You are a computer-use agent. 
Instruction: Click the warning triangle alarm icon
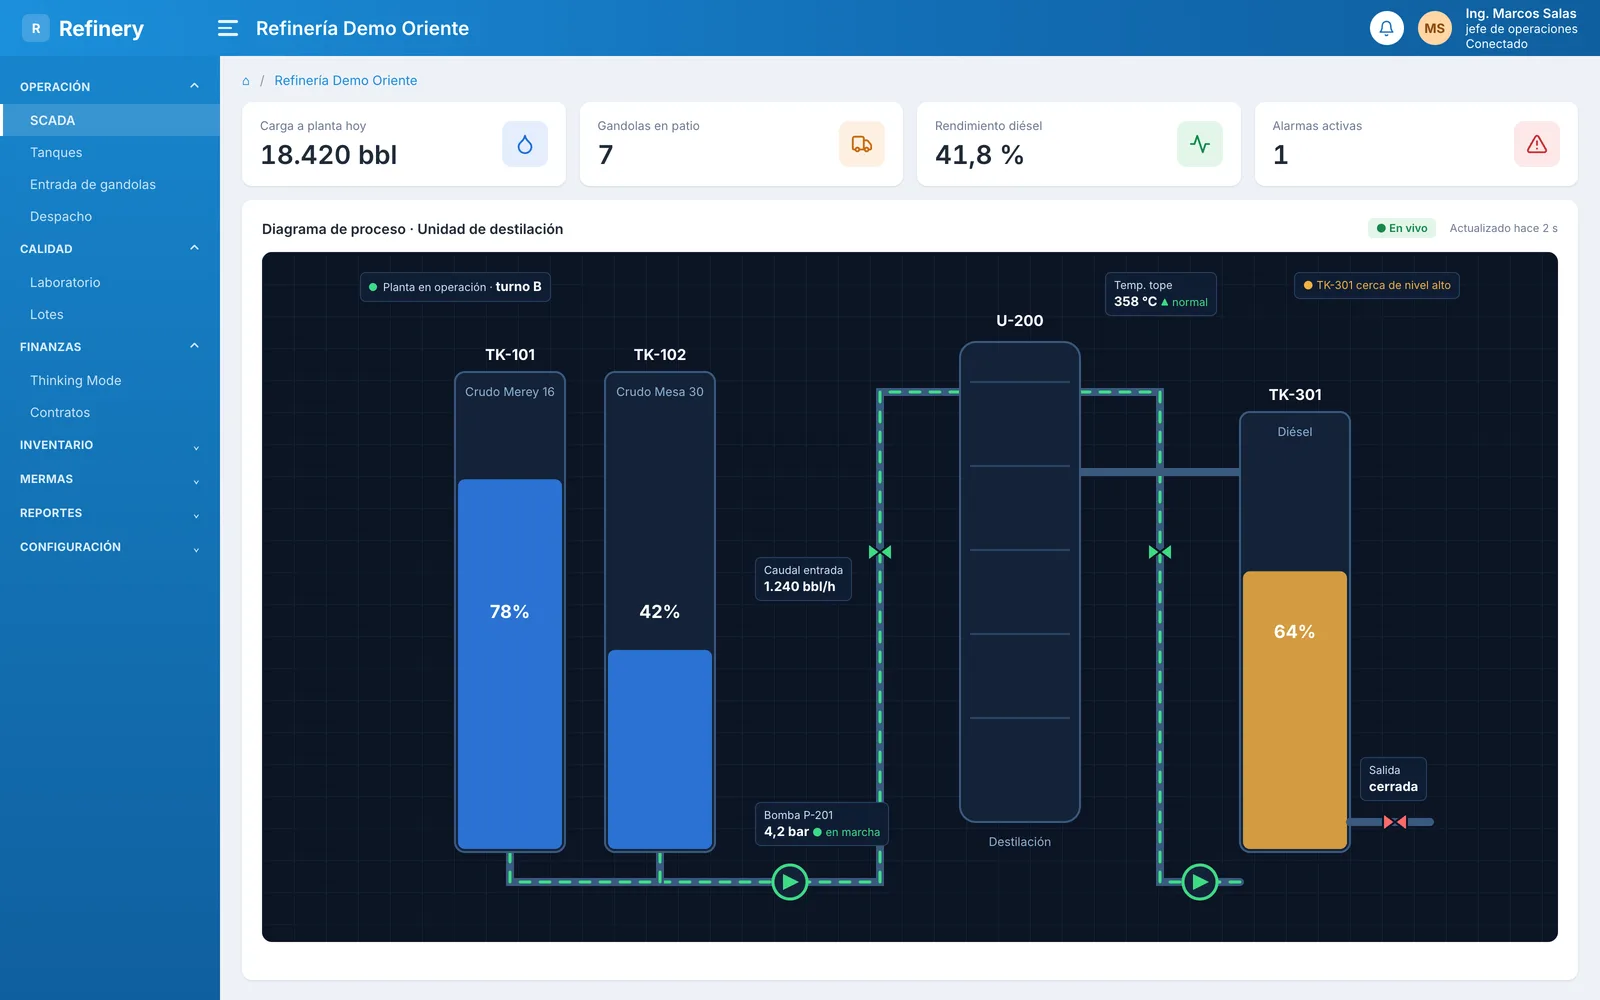point(1537,144)
